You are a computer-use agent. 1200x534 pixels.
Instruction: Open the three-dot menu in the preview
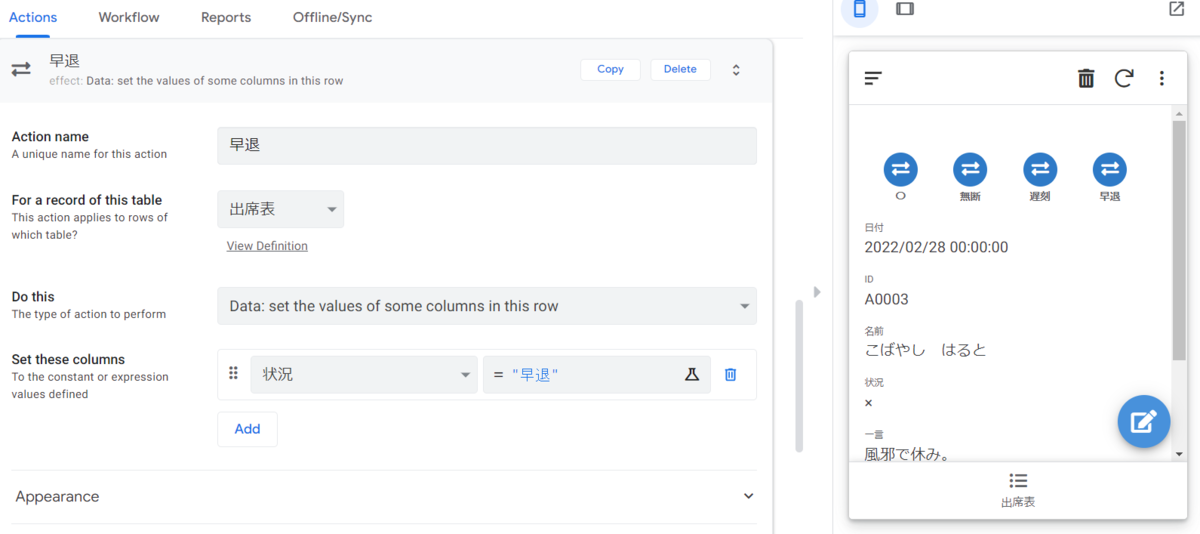coord(1161,78)
